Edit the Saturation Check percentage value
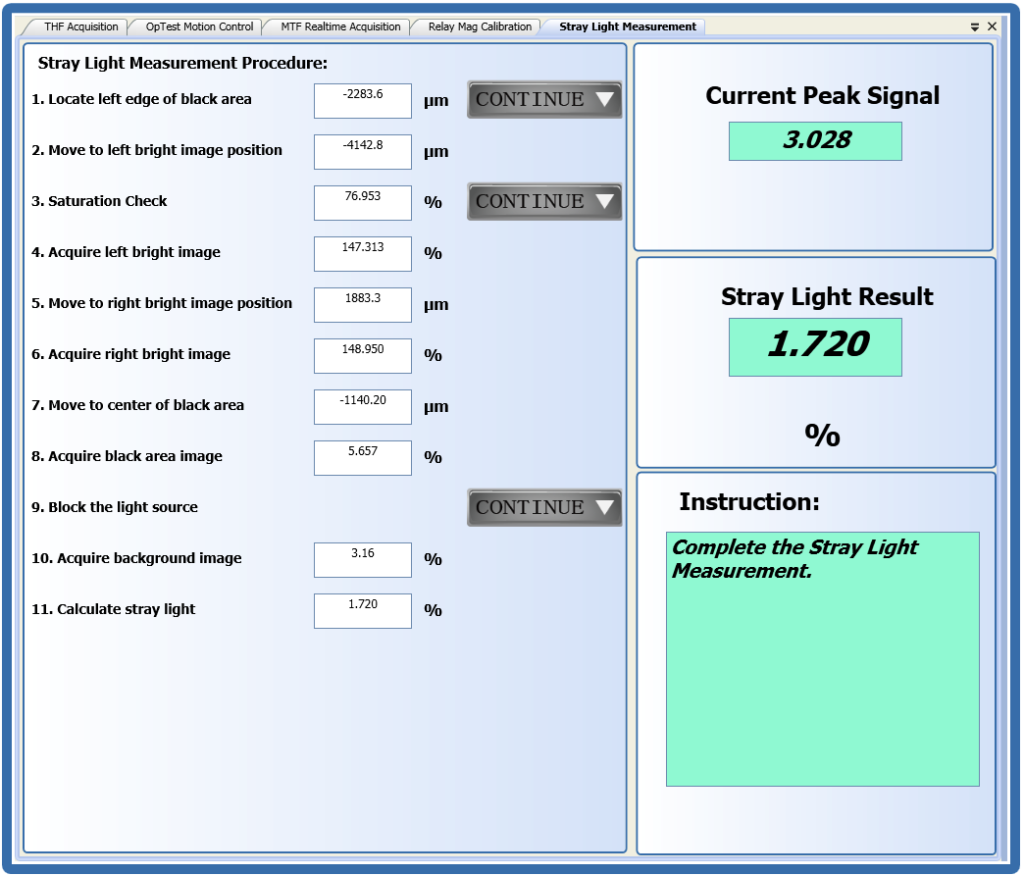The image size is (1024, 875). click(362, 201)
